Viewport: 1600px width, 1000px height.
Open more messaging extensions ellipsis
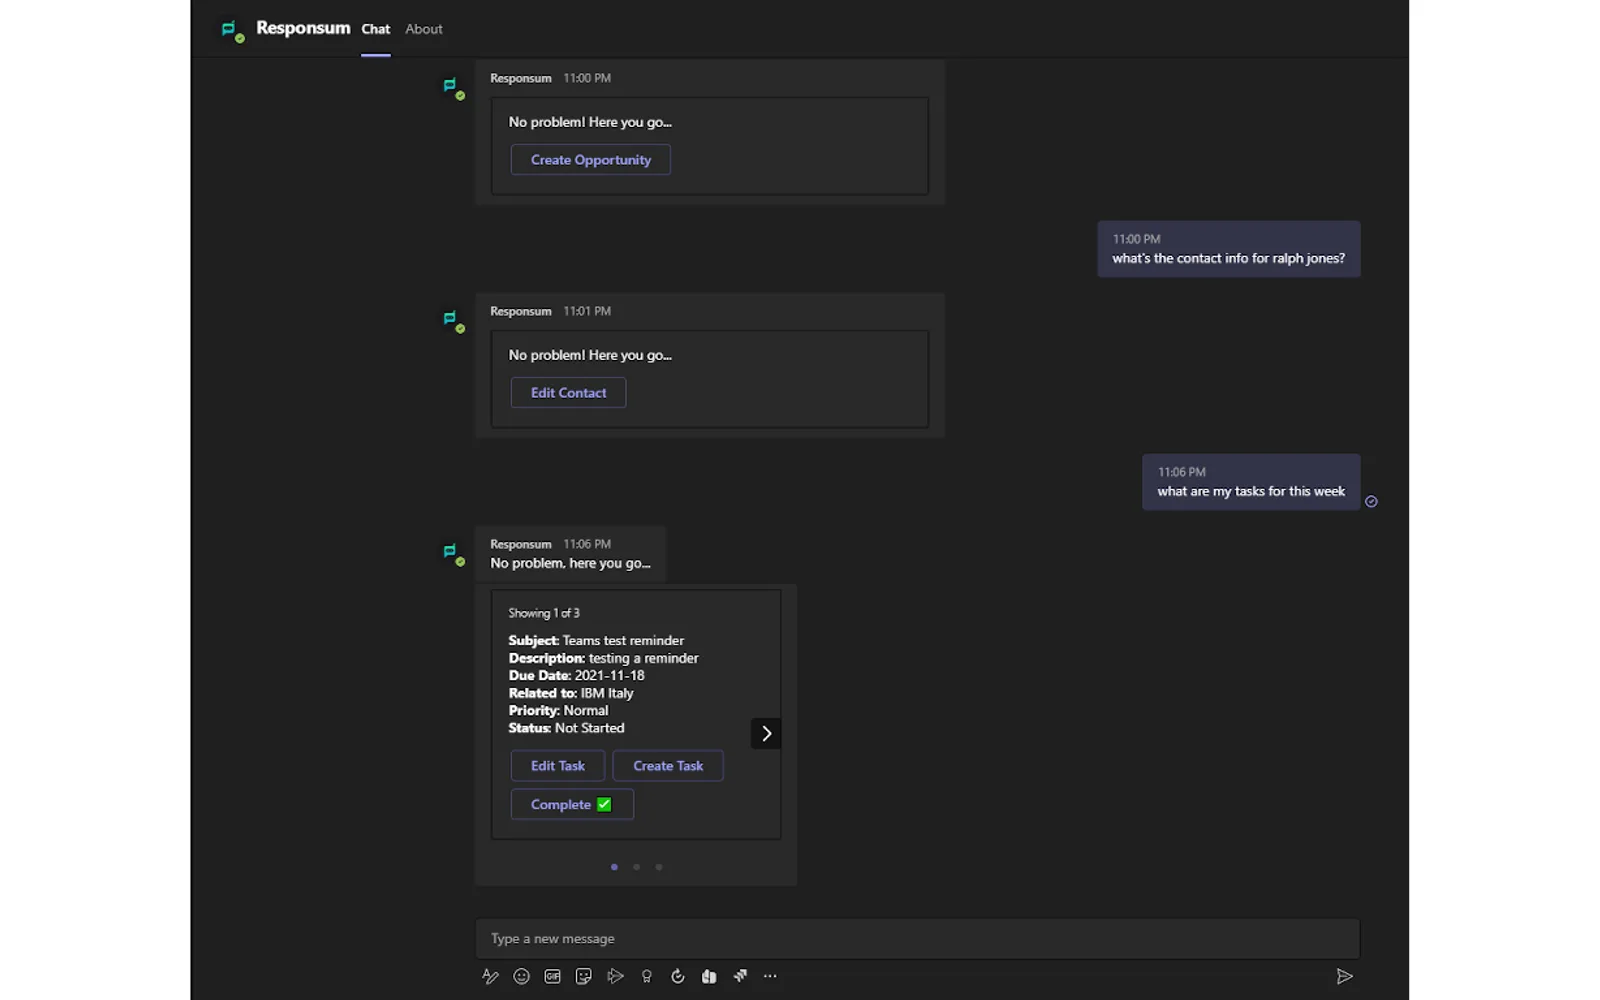770,977
